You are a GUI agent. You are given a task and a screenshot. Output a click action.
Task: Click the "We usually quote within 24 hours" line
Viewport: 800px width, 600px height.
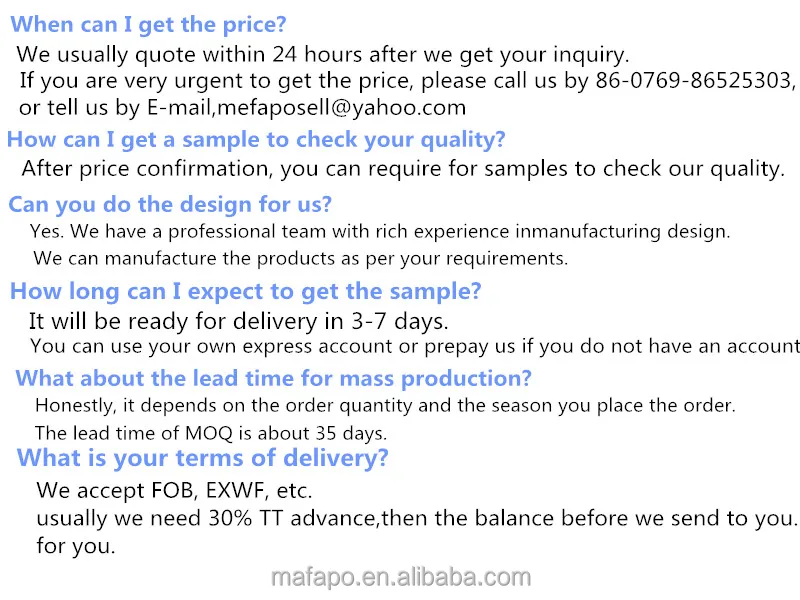coord(322,55)
